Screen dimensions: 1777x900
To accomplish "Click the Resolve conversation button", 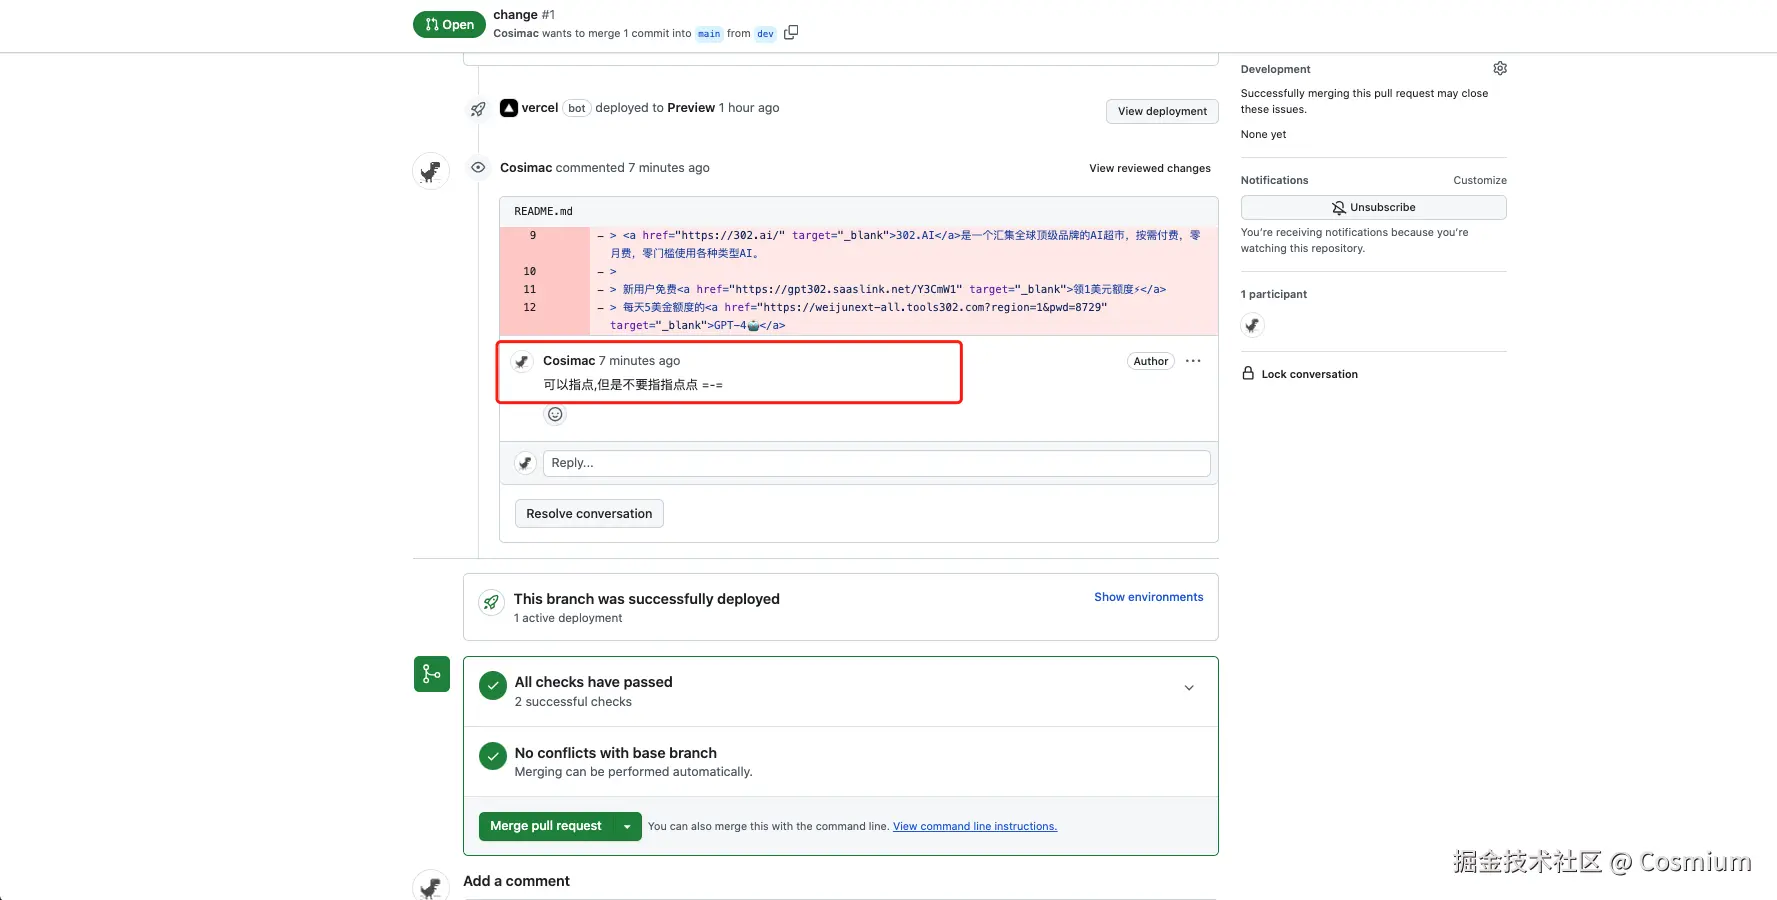I will [589, 514].
